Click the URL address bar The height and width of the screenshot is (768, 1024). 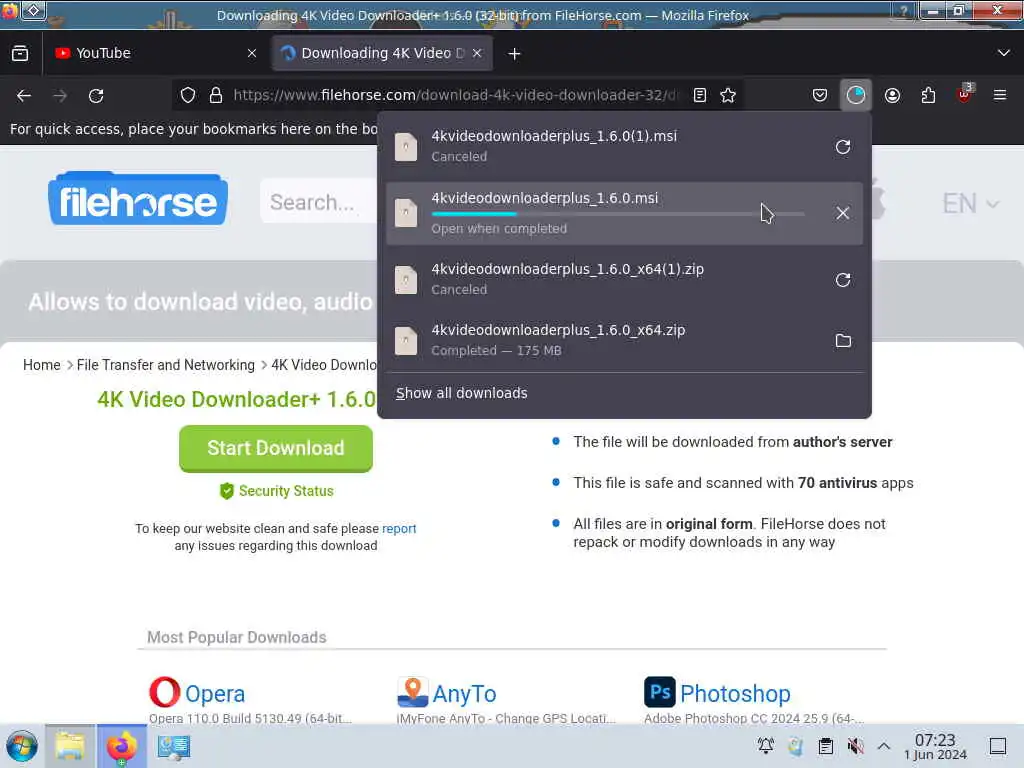[x=455, y=95]
